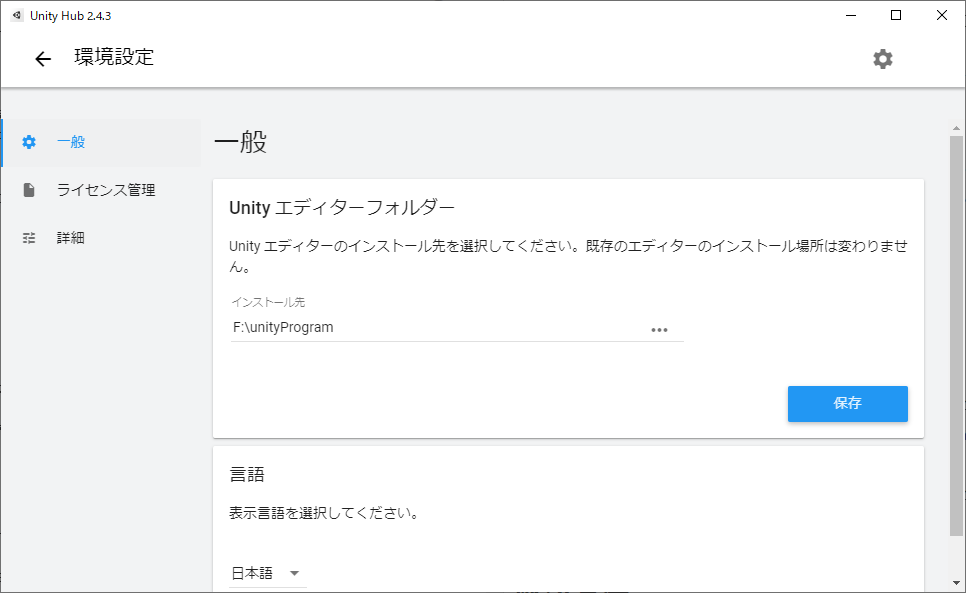Click the blue gear marking the active 一般 section
This screenshot has width=966, height=593.
29,142
